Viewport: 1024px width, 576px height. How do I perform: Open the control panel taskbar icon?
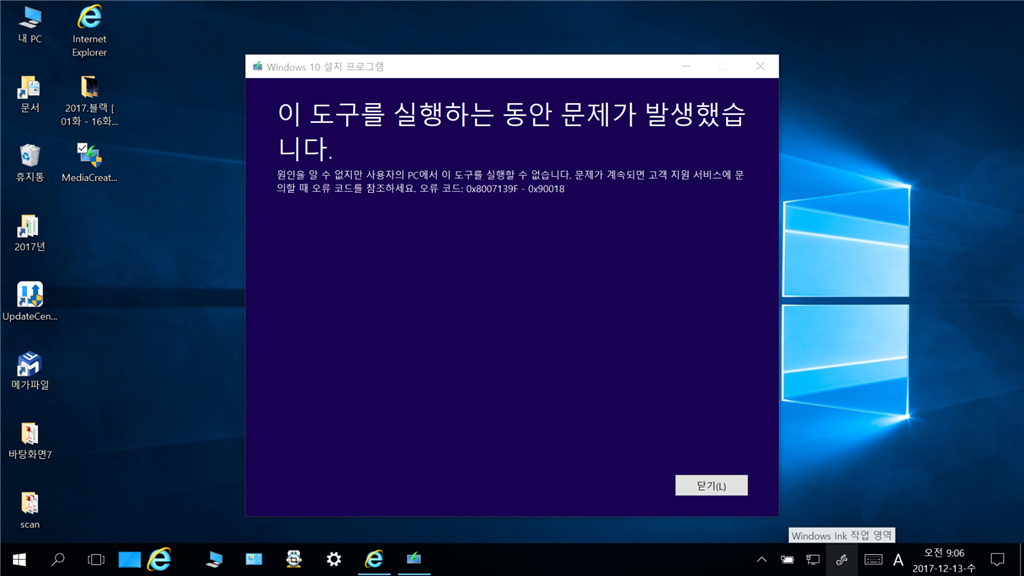tap(254, 560)
